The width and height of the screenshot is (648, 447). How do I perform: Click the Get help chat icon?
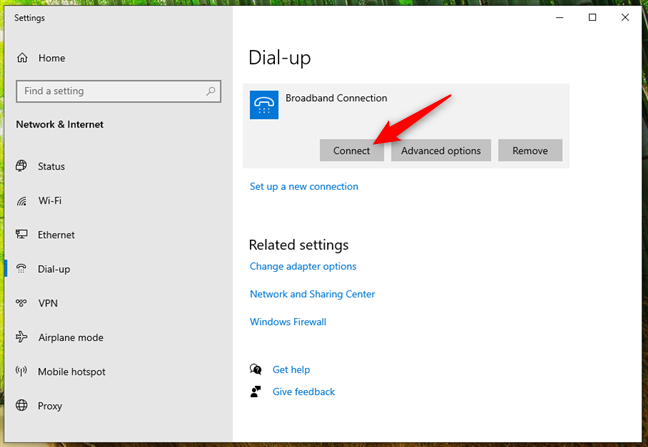[256, 369]
